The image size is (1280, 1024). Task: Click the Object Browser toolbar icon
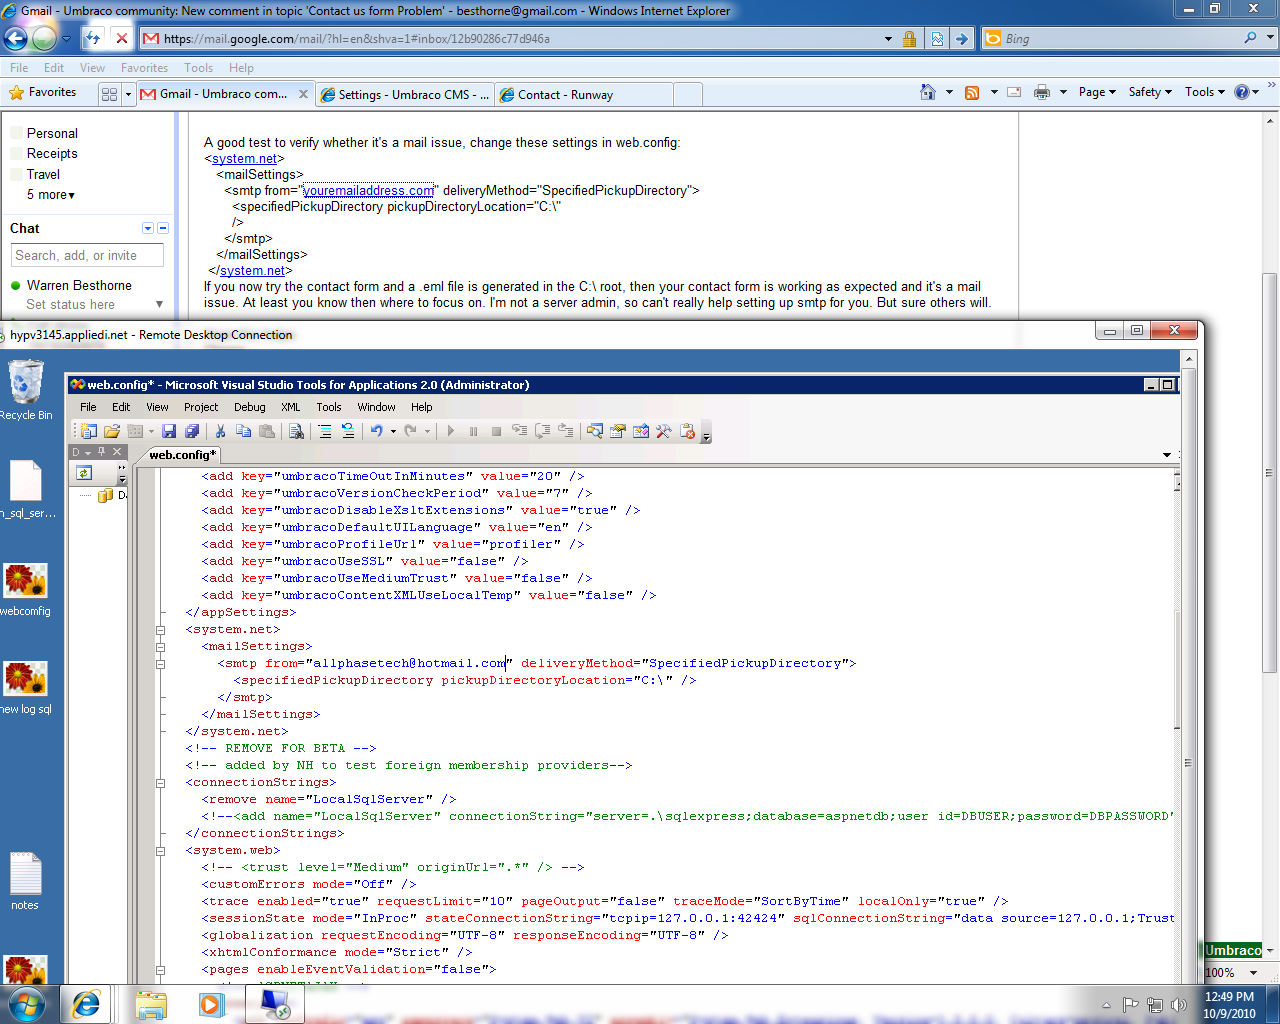tap(641, 431)
